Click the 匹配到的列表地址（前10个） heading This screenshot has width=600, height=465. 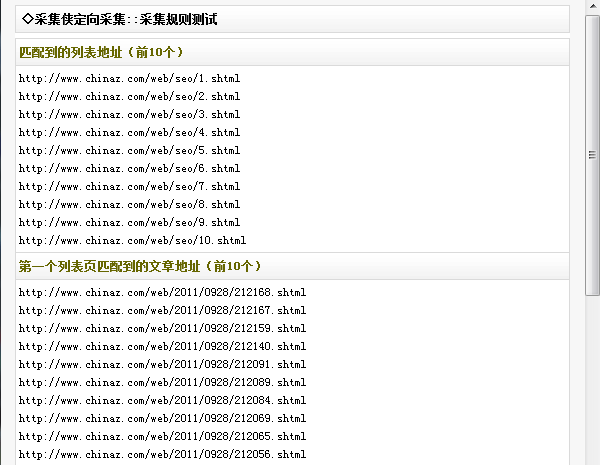(101, 52)
